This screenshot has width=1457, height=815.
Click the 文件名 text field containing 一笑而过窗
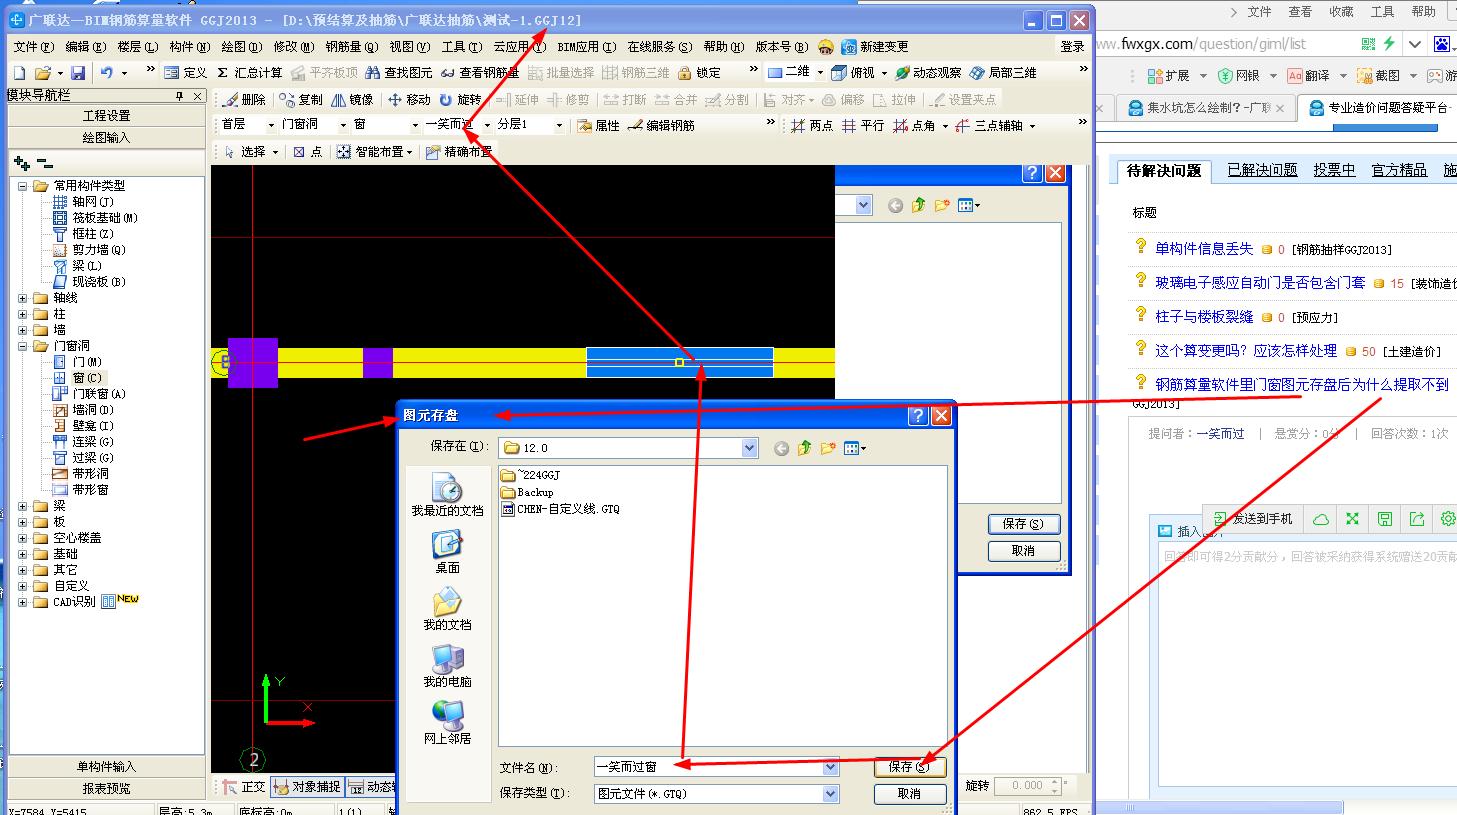[x=708, y=768]
